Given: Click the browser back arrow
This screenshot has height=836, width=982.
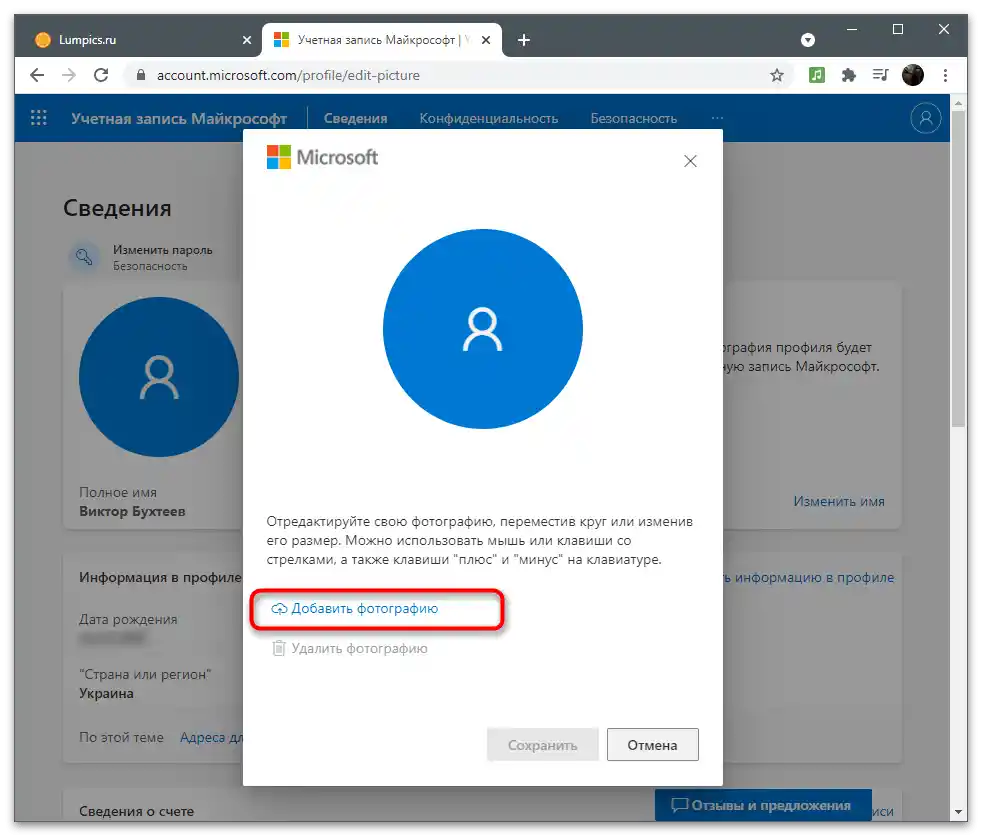Looking at the screenshot, I should coord(37,75).
